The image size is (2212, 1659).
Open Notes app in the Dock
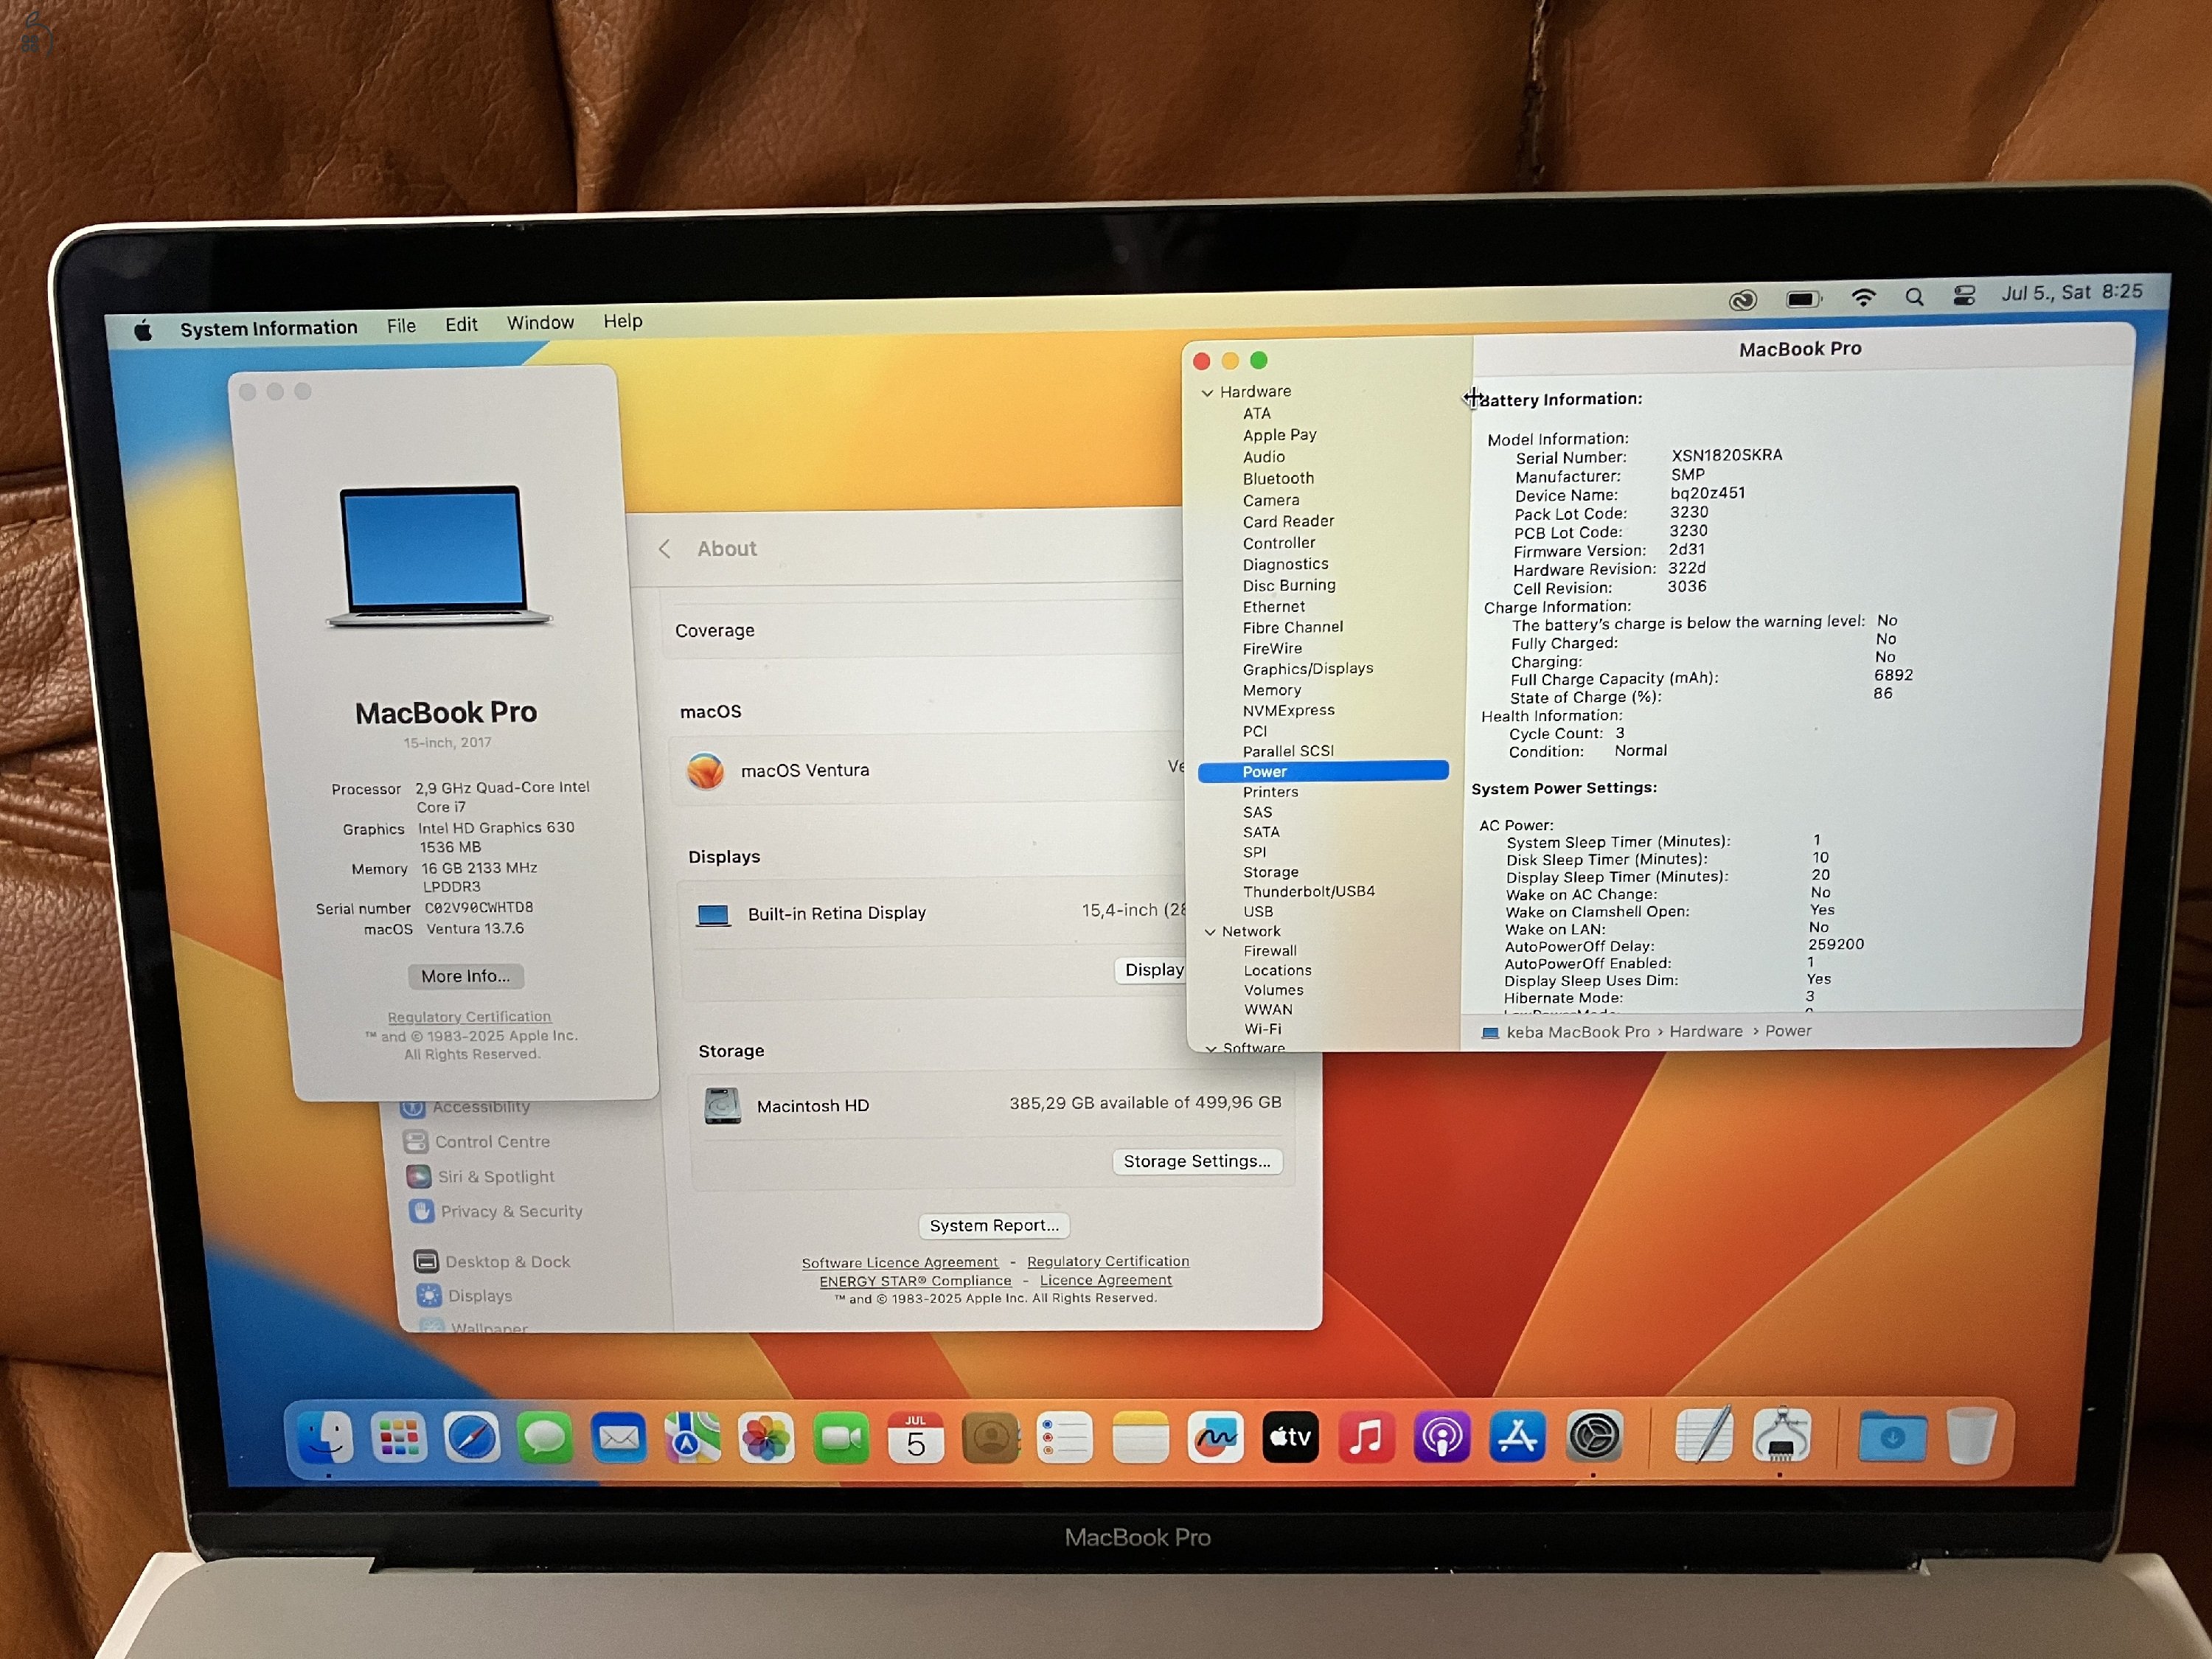click(1140, 1439)
